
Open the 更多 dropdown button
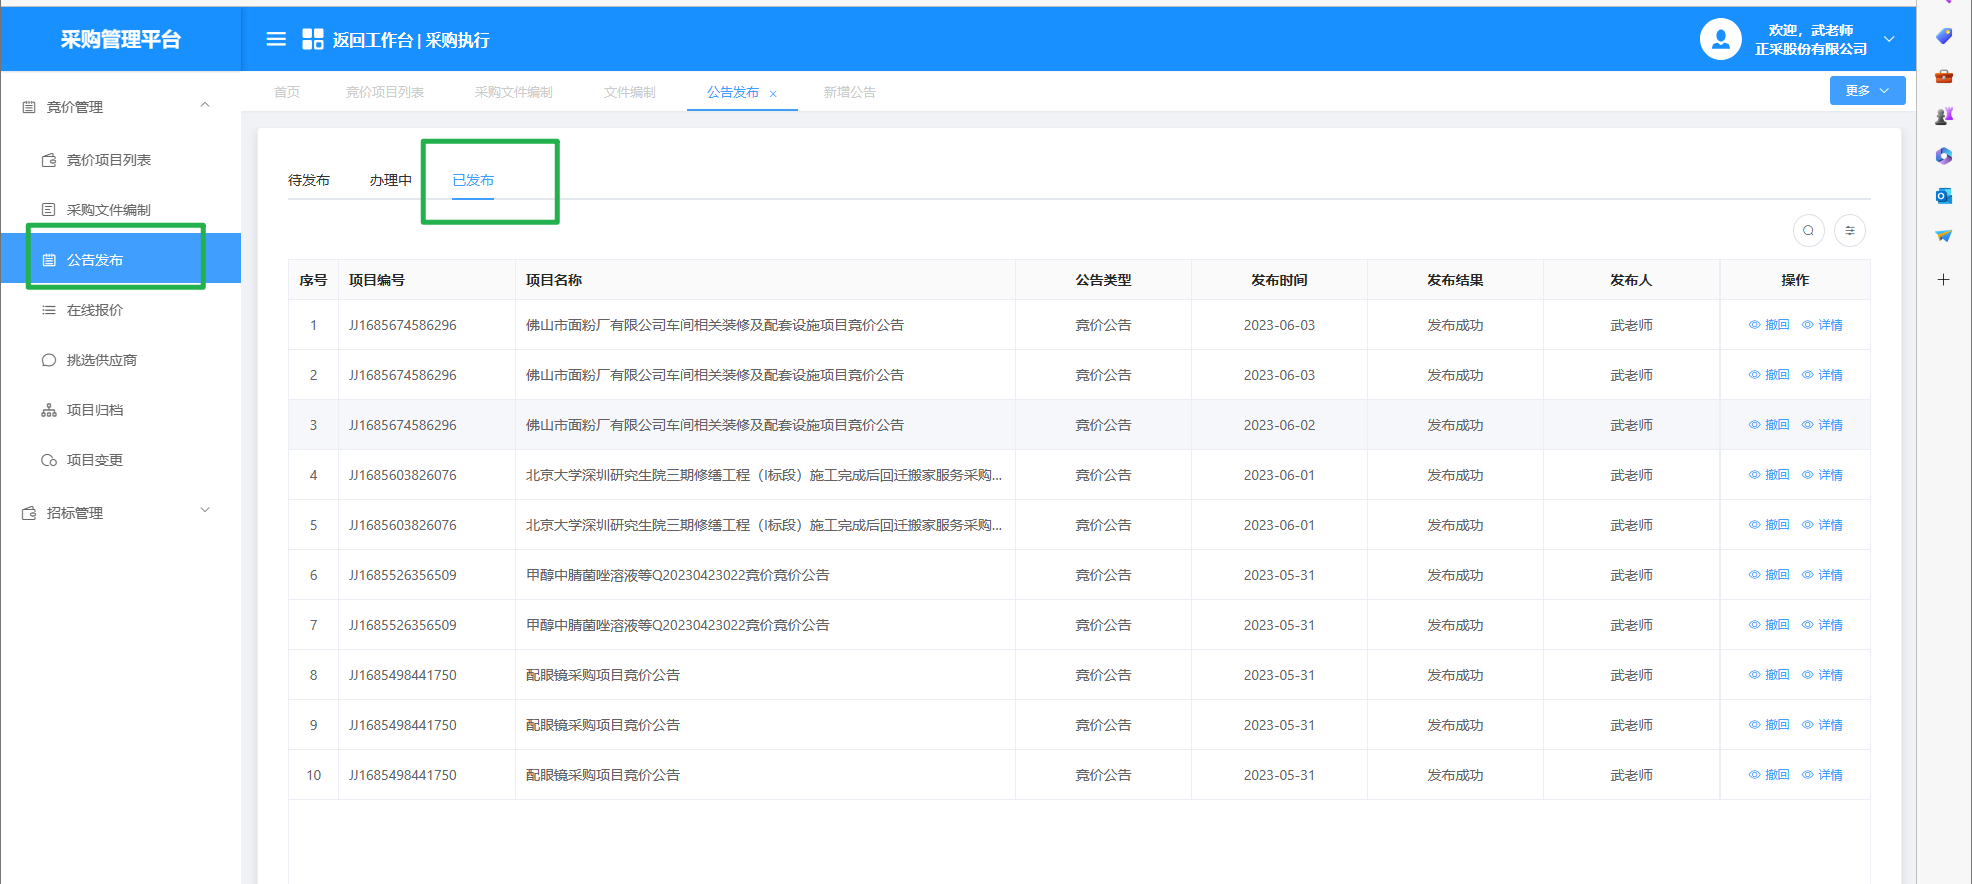[1866, 91]
